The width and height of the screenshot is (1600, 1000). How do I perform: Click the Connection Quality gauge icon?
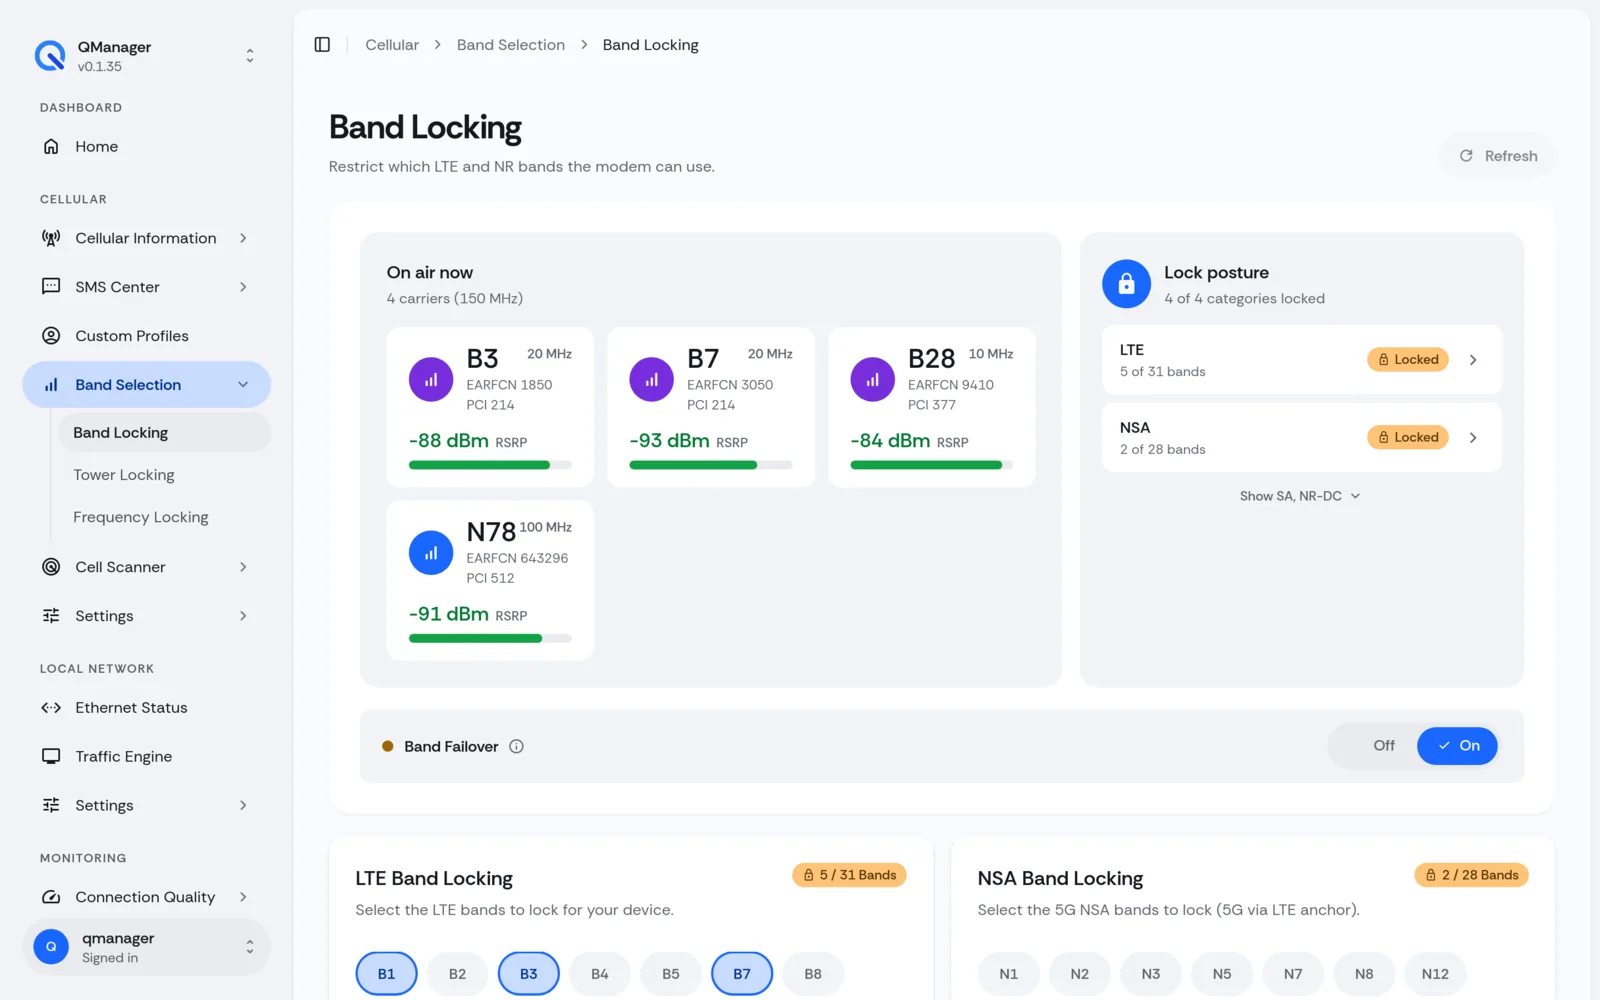[51, 897]
